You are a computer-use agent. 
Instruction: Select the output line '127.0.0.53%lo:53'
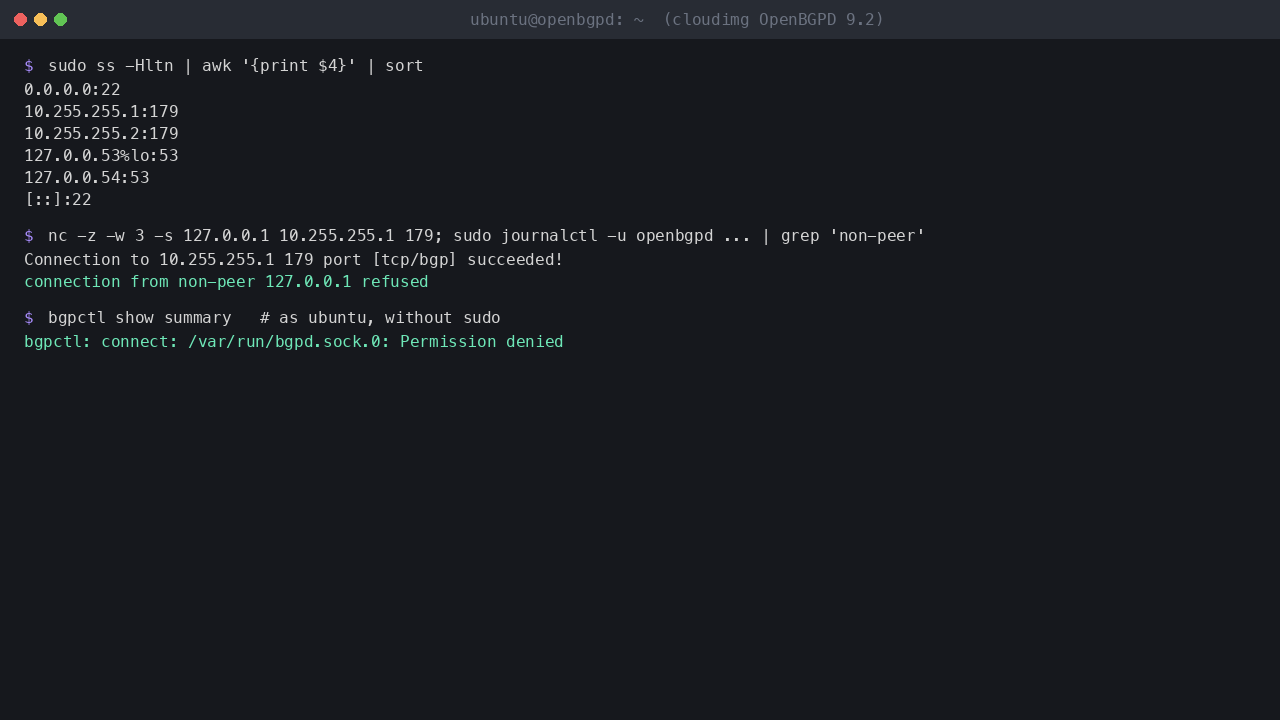pos(101,156)
